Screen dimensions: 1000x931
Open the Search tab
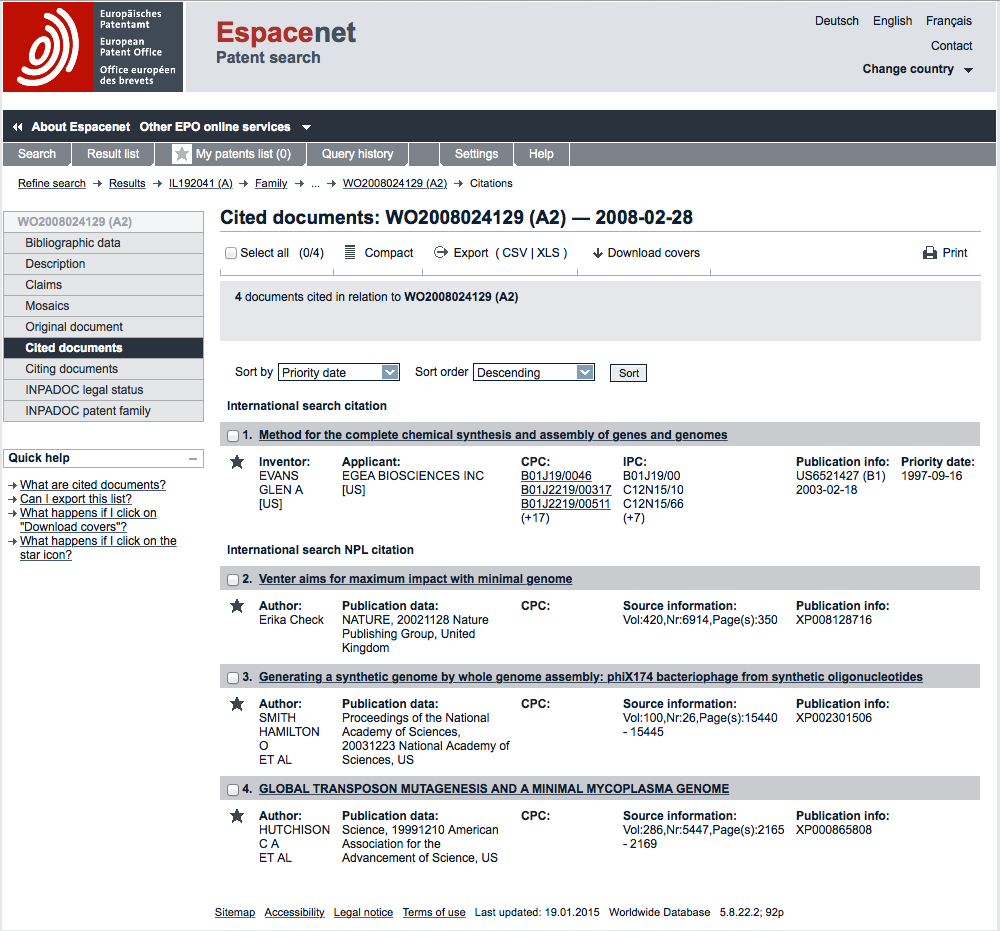[37, 154]
